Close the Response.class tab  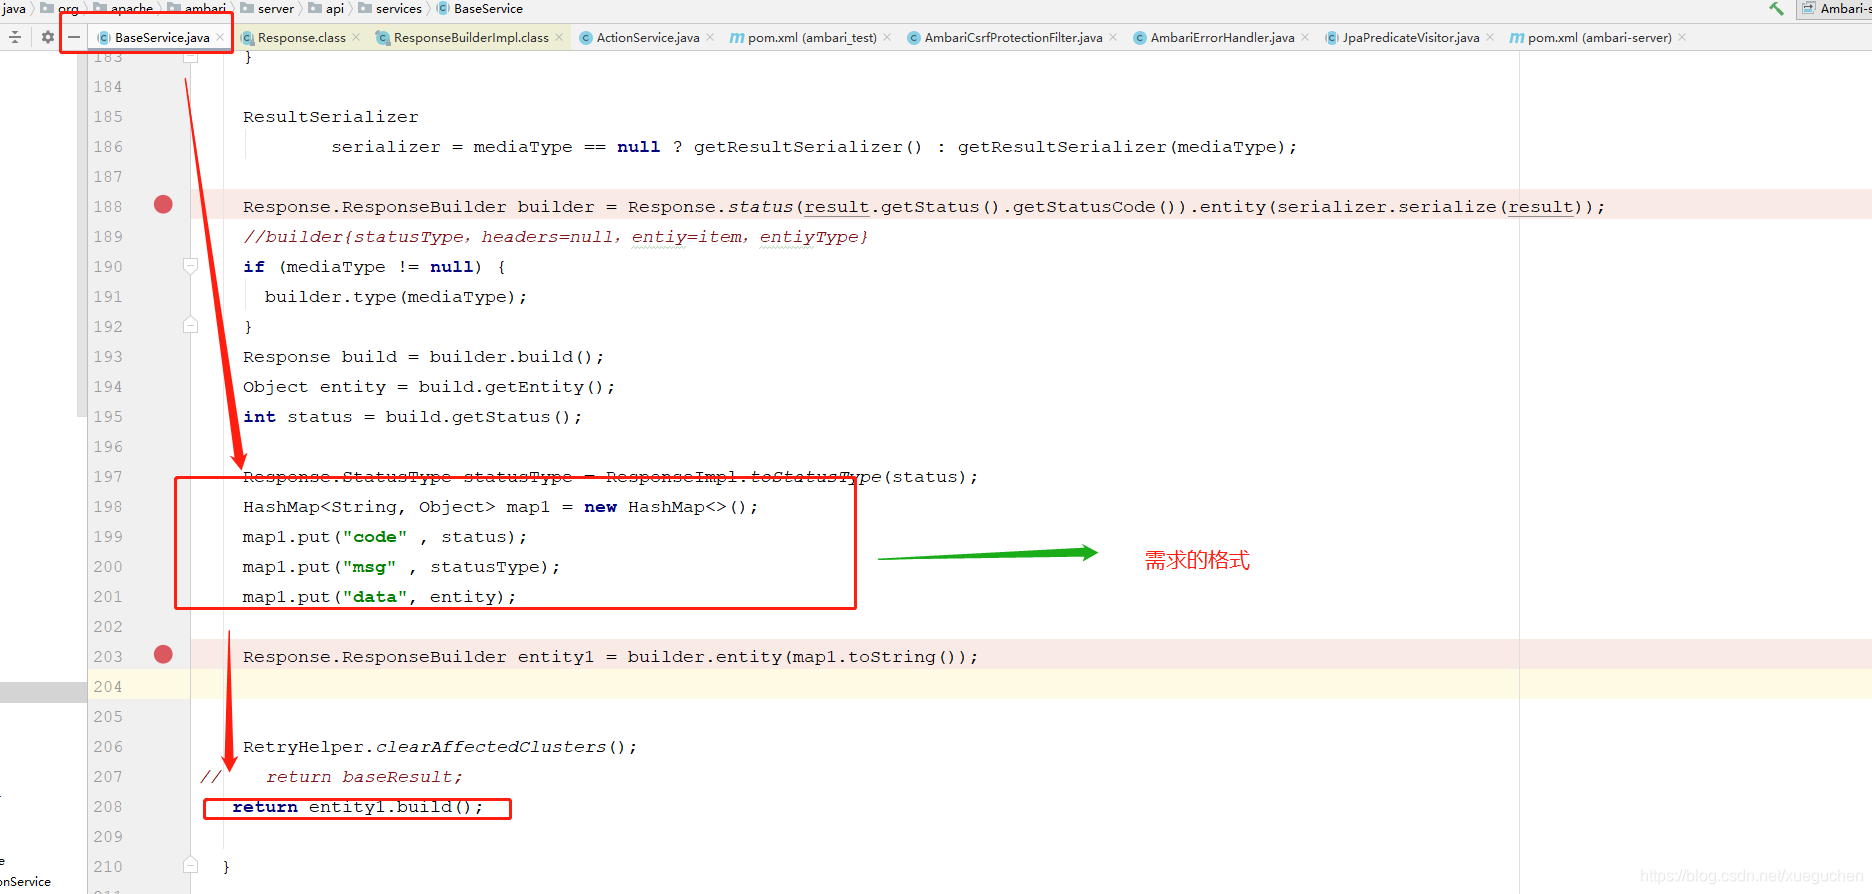point(356,38)
